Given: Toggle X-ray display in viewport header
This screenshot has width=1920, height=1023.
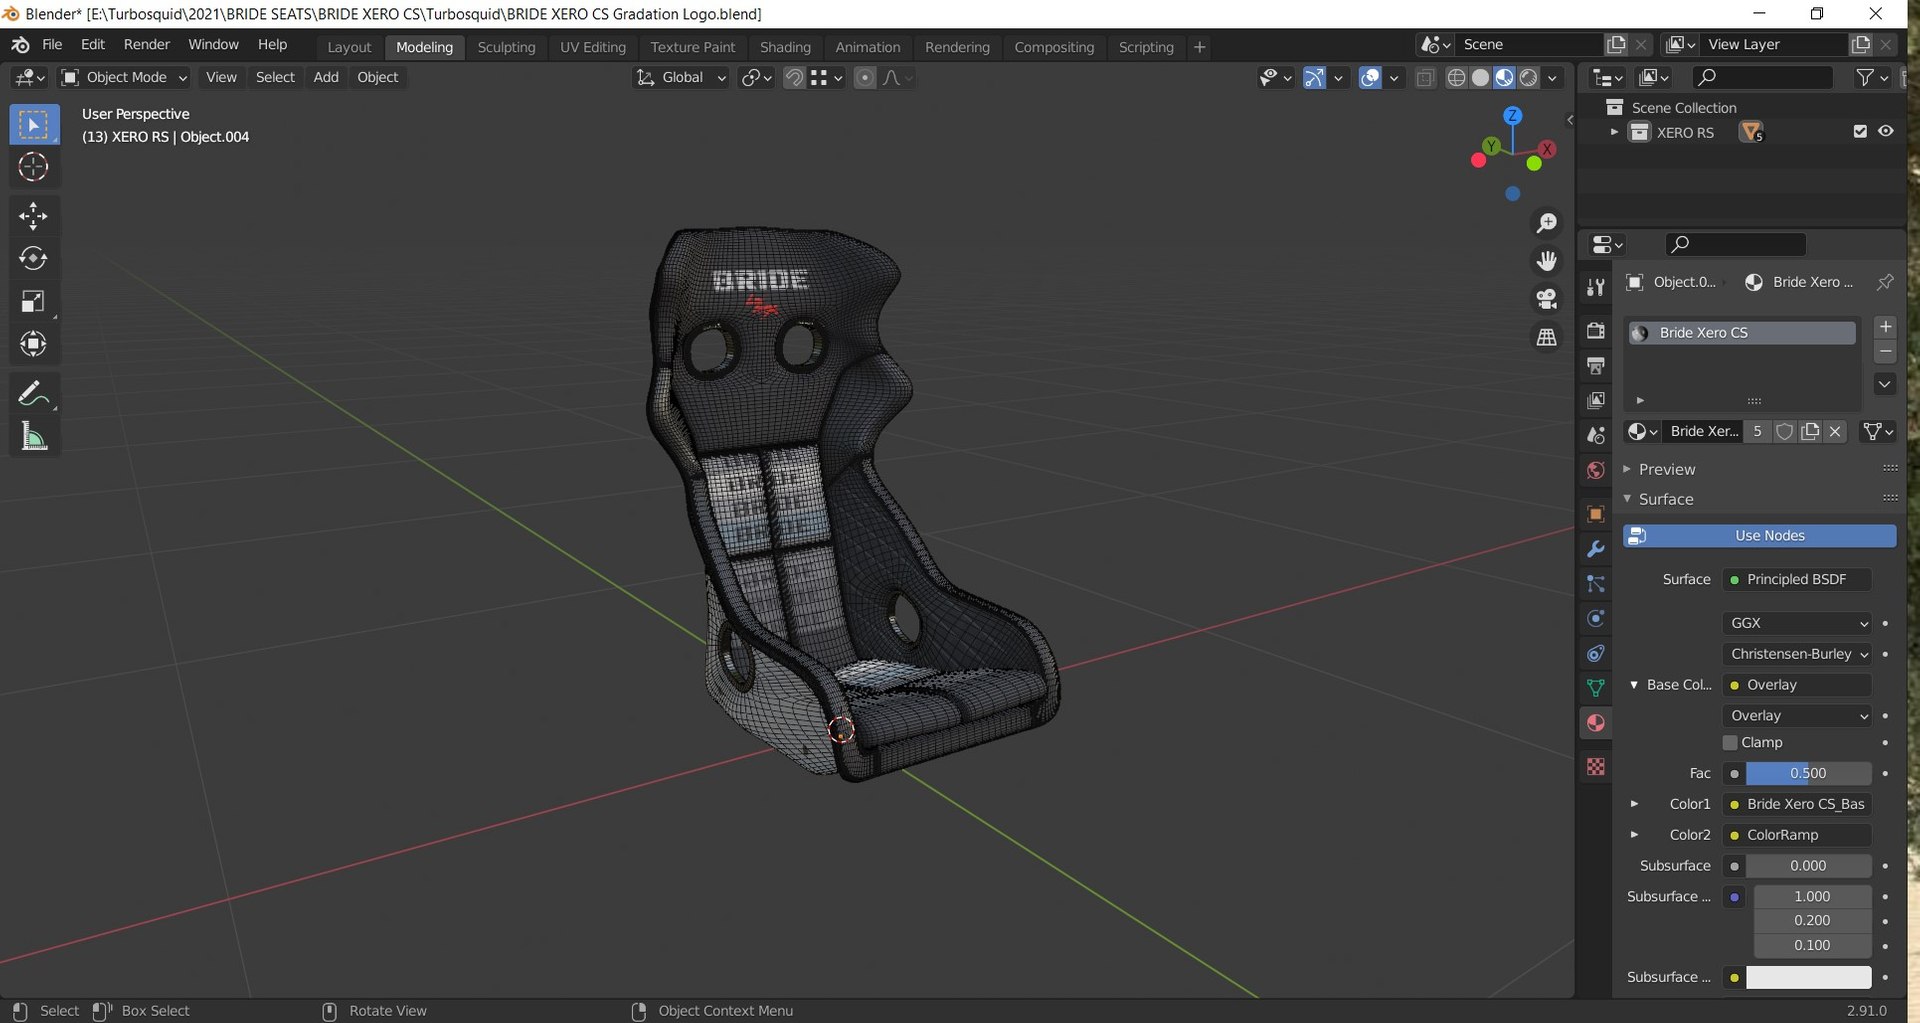Looking at the screenshot, I should pyautogui.click(x=1425, y=78).
